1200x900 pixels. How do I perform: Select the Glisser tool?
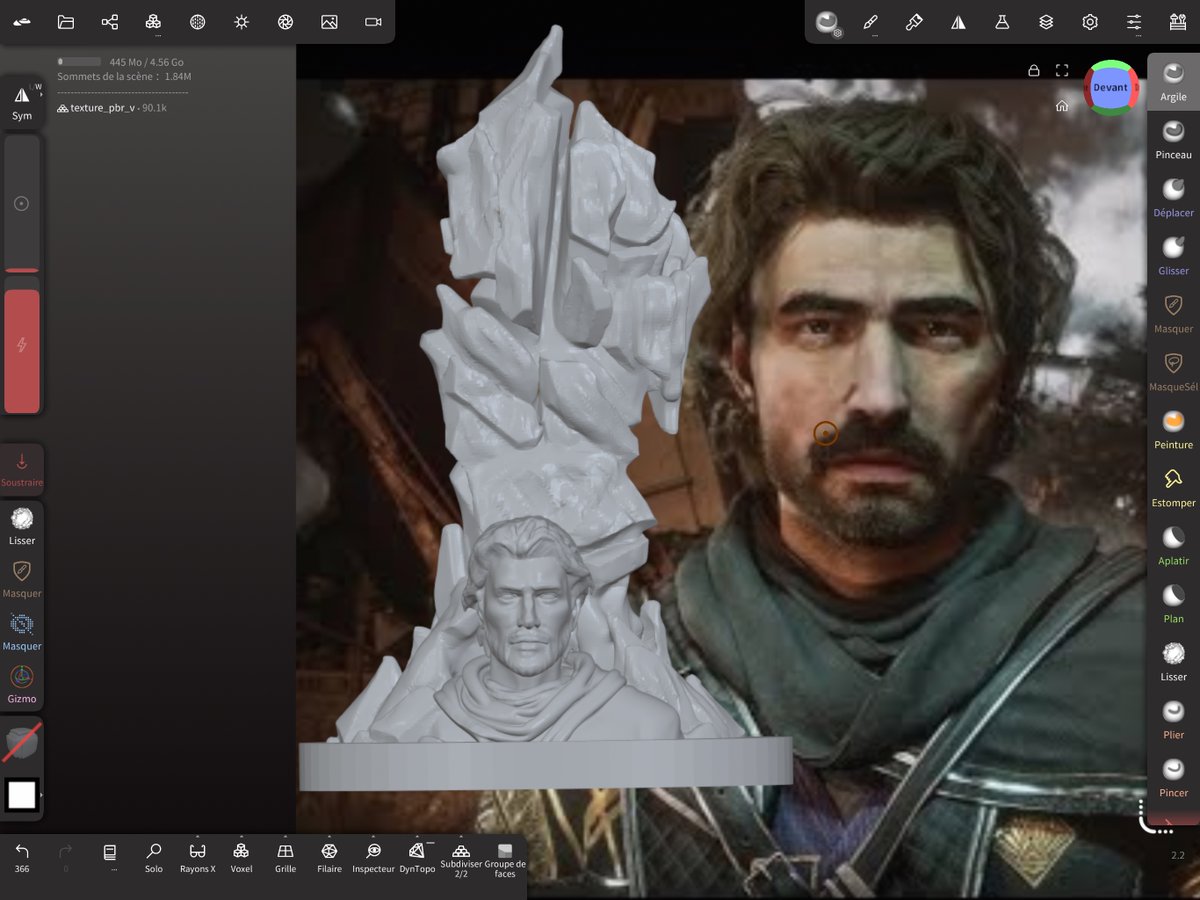click(1173, 255)
